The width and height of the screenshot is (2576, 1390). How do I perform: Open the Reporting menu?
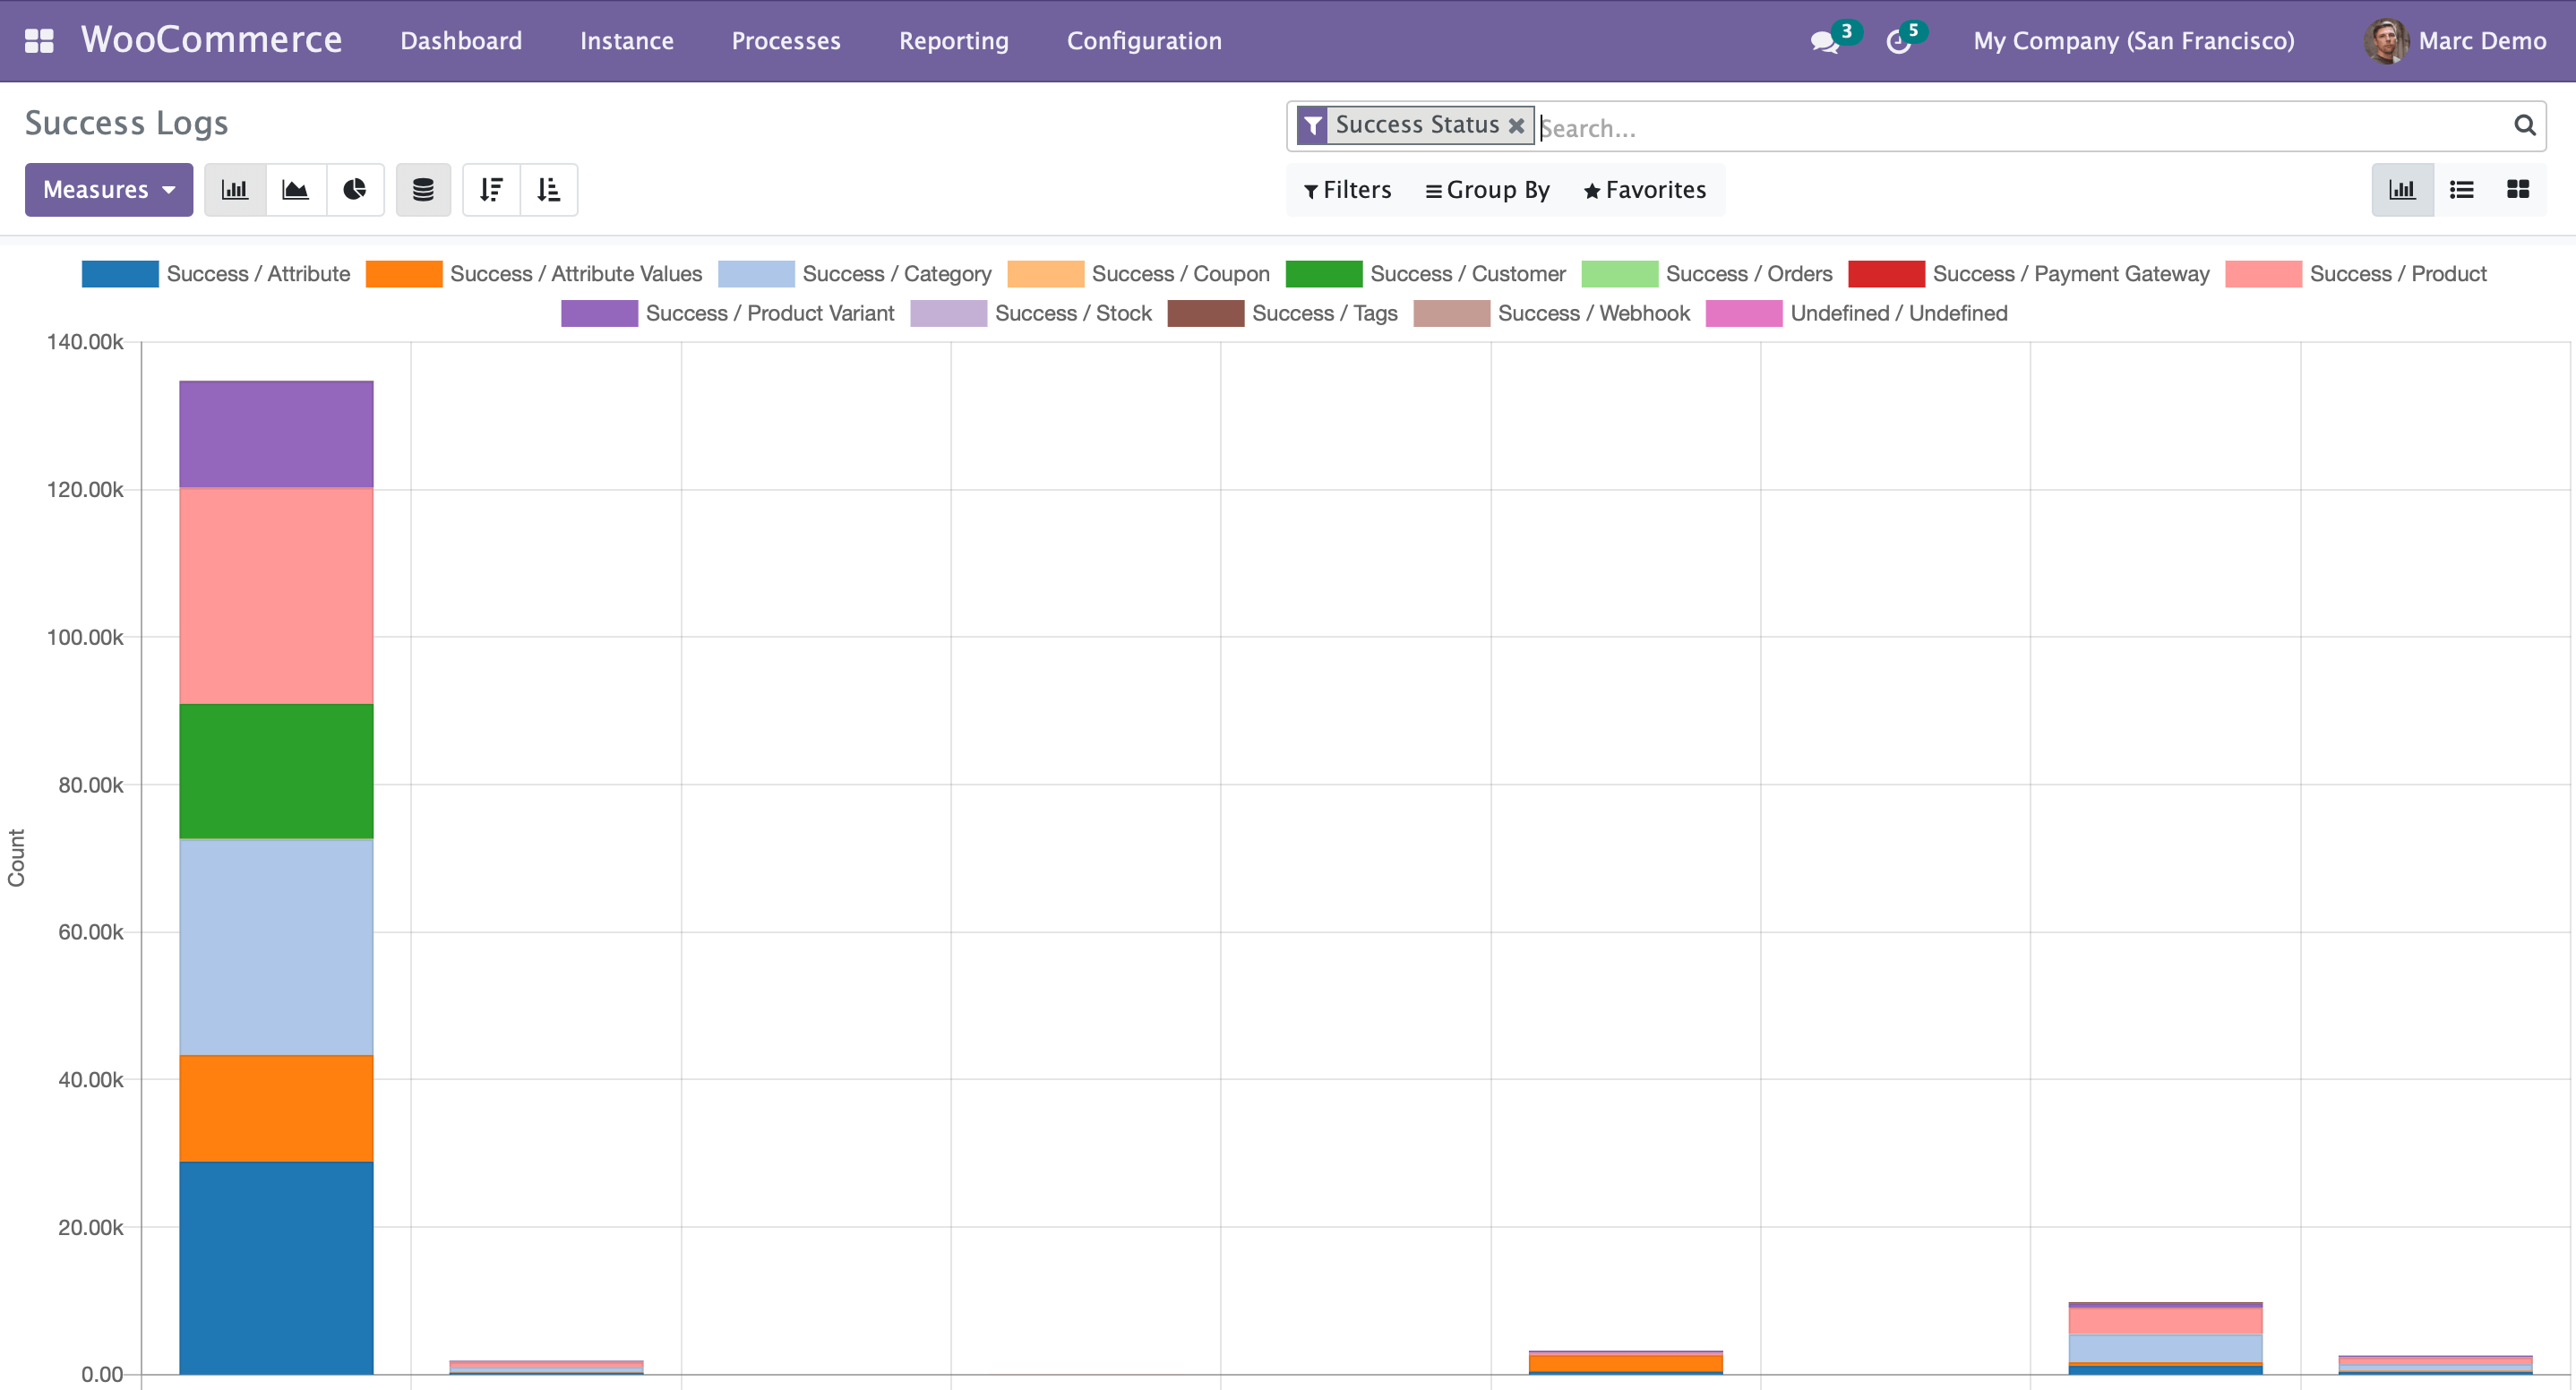tap(953, 41)
